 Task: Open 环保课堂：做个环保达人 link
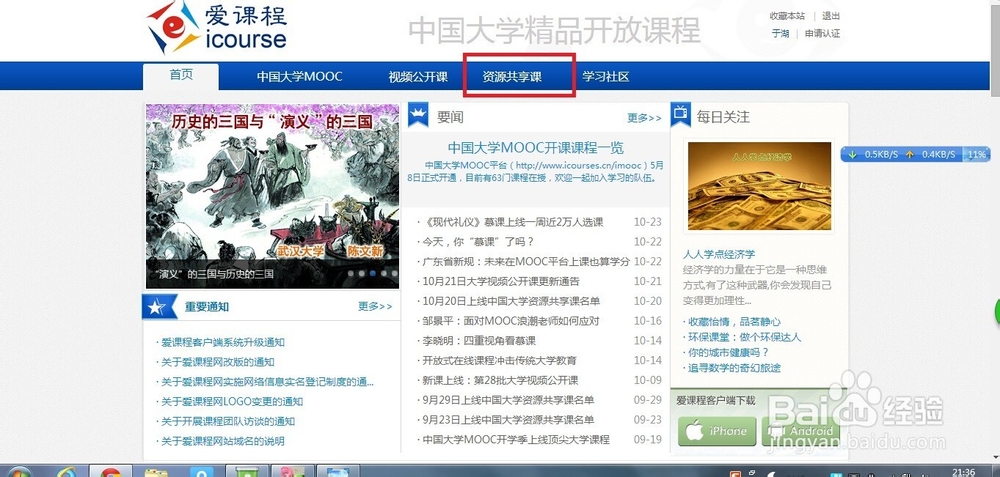[x=744, y=337]
